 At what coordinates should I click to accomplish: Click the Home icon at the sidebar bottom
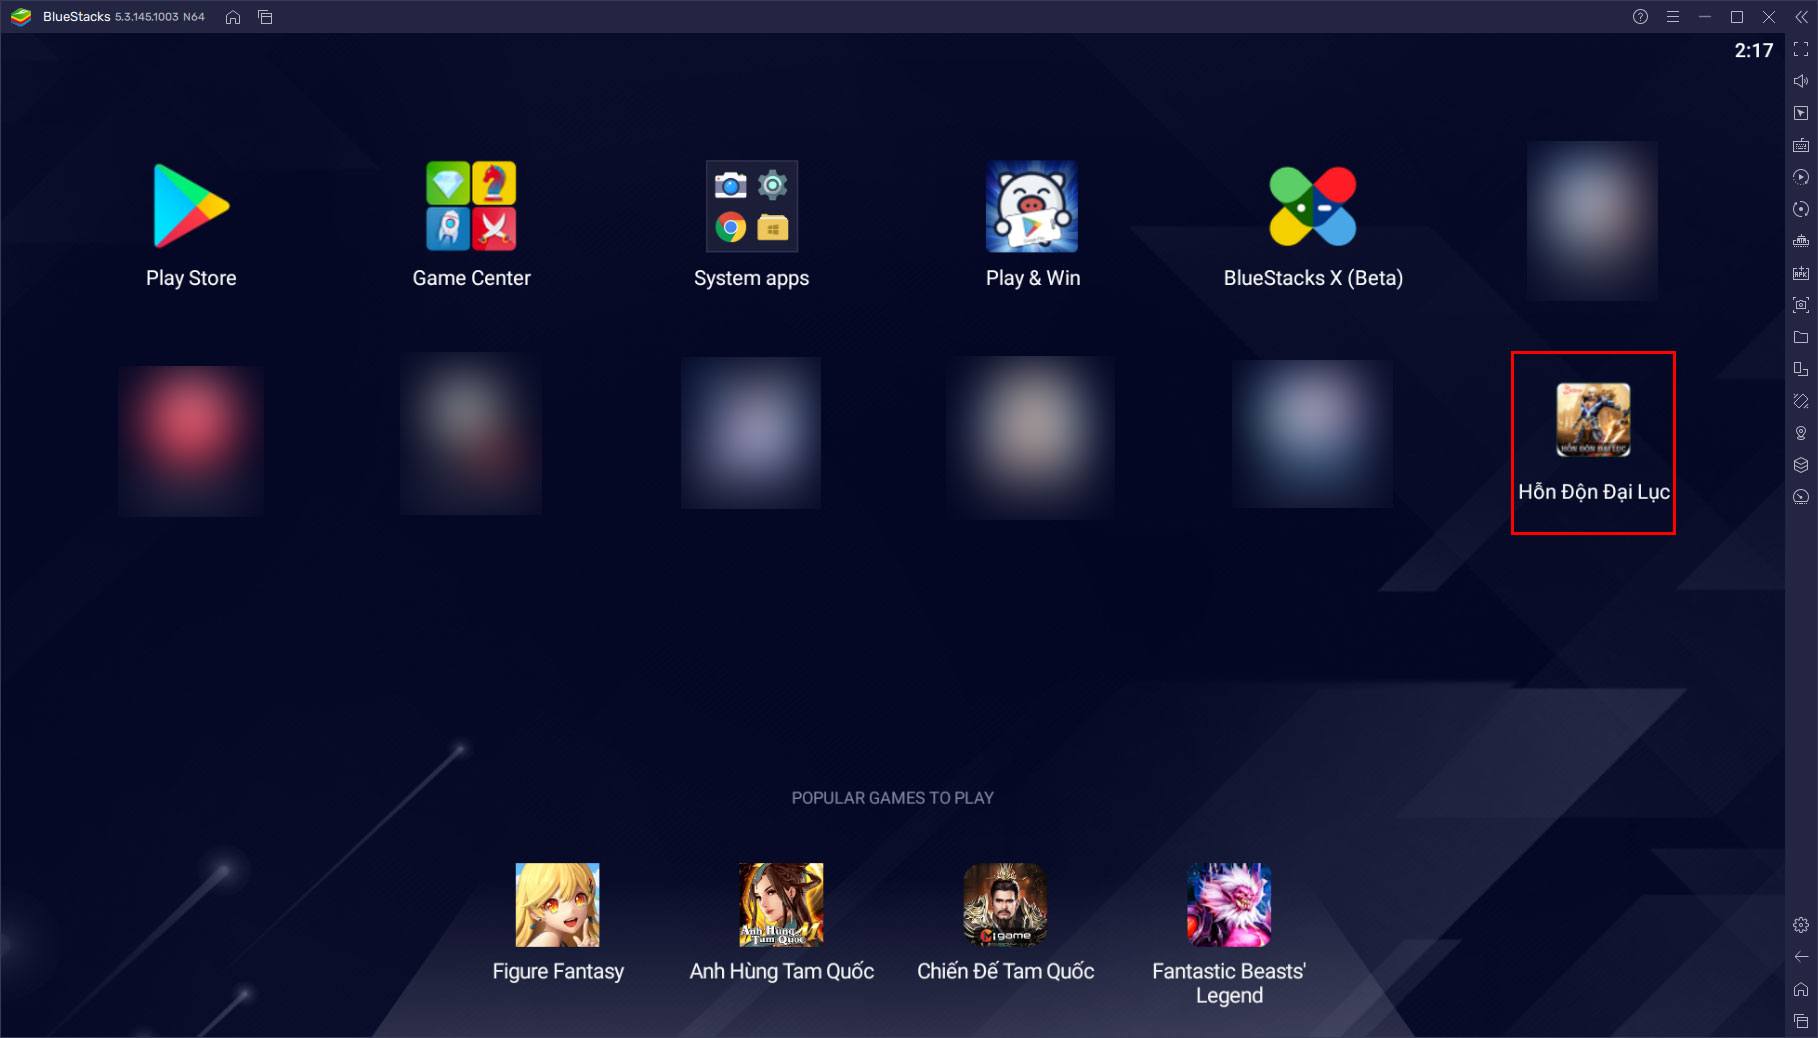tap(1801, 989)
